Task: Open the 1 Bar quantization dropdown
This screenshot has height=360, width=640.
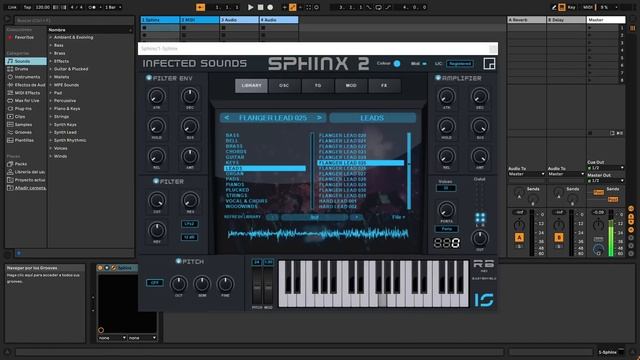Action: tap(113, 7)
